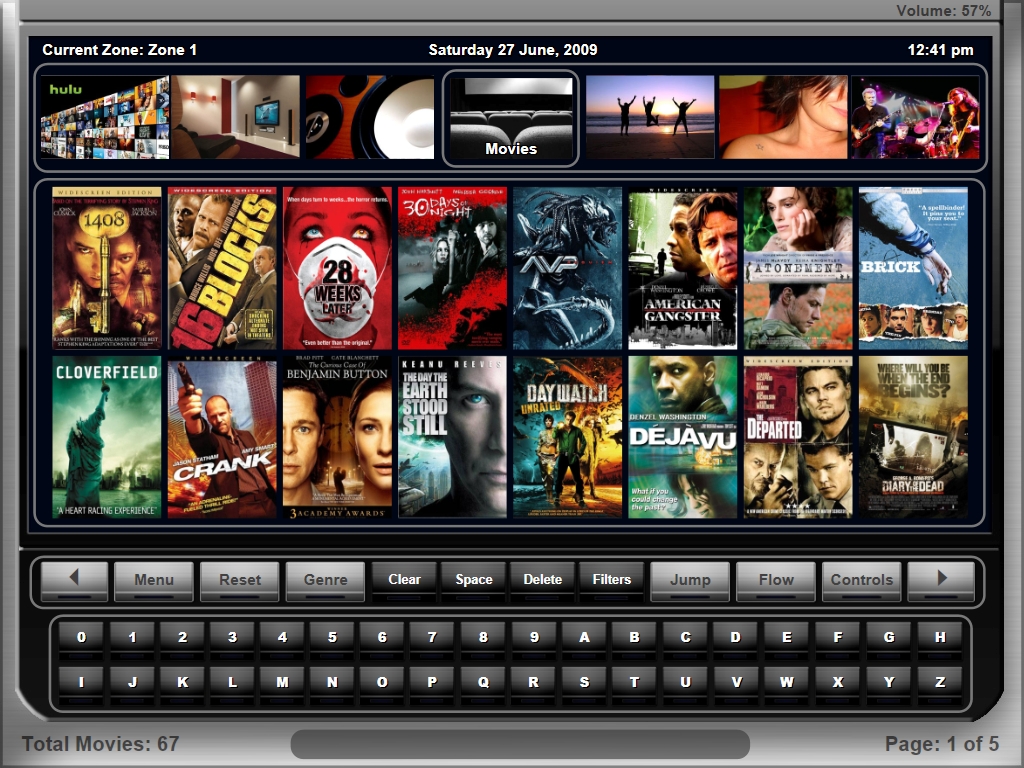Open the Genre filter button
Viewport: 1024px width, 768px height.
pyautogui.click(x=325, y=581)
